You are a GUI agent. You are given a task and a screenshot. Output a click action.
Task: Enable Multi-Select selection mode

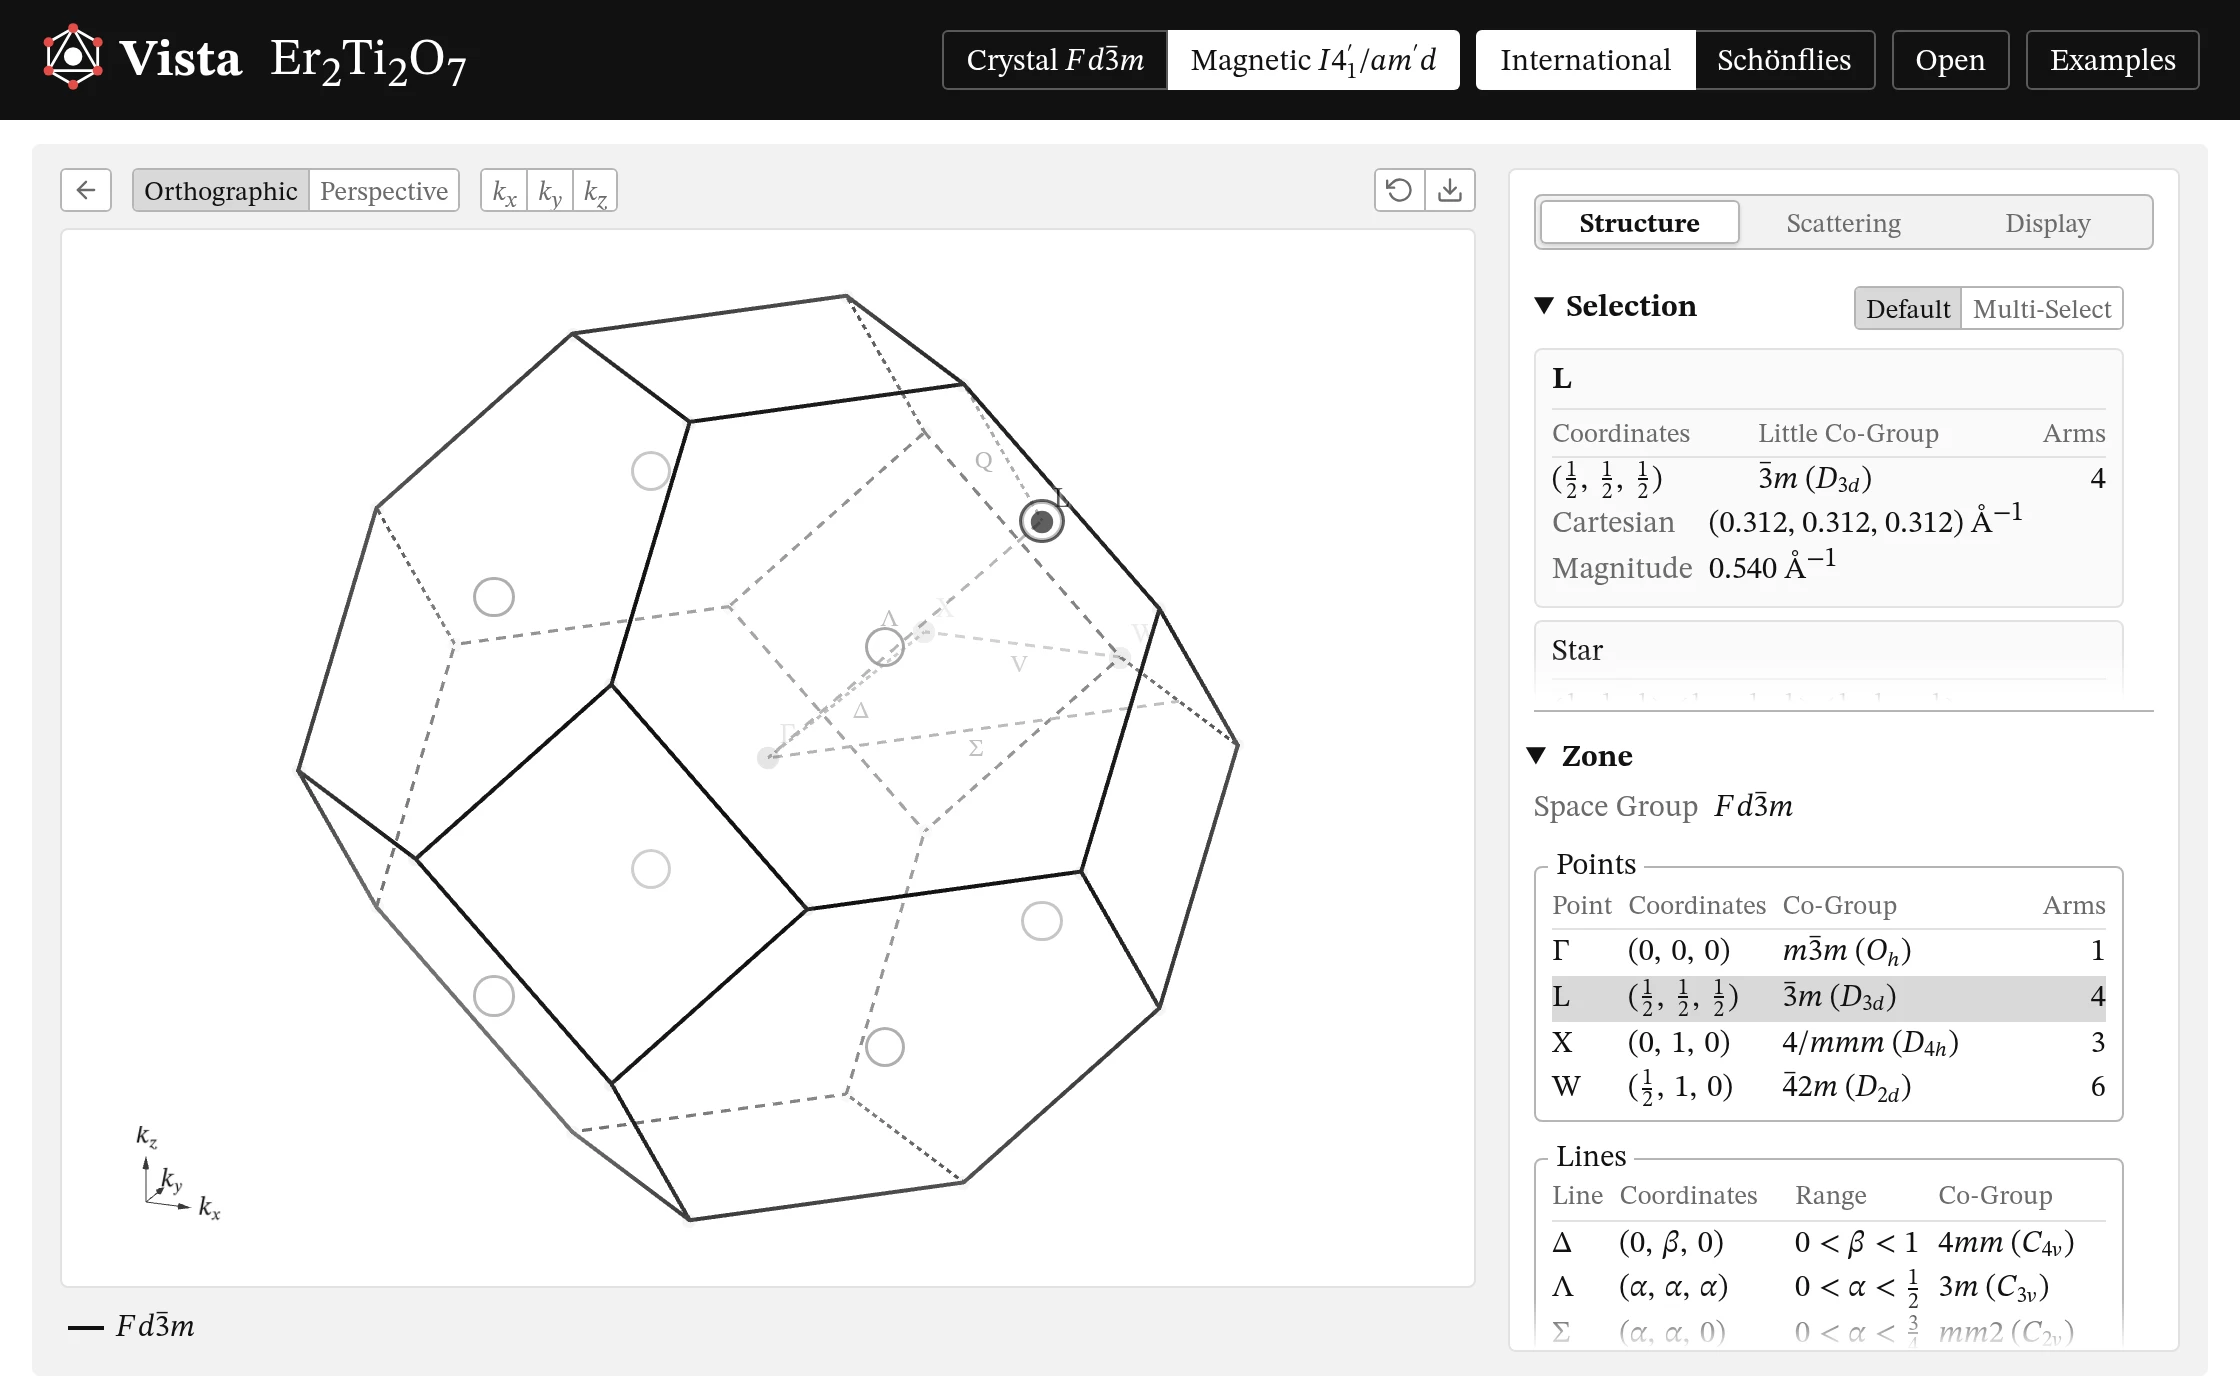(2041, 309)
